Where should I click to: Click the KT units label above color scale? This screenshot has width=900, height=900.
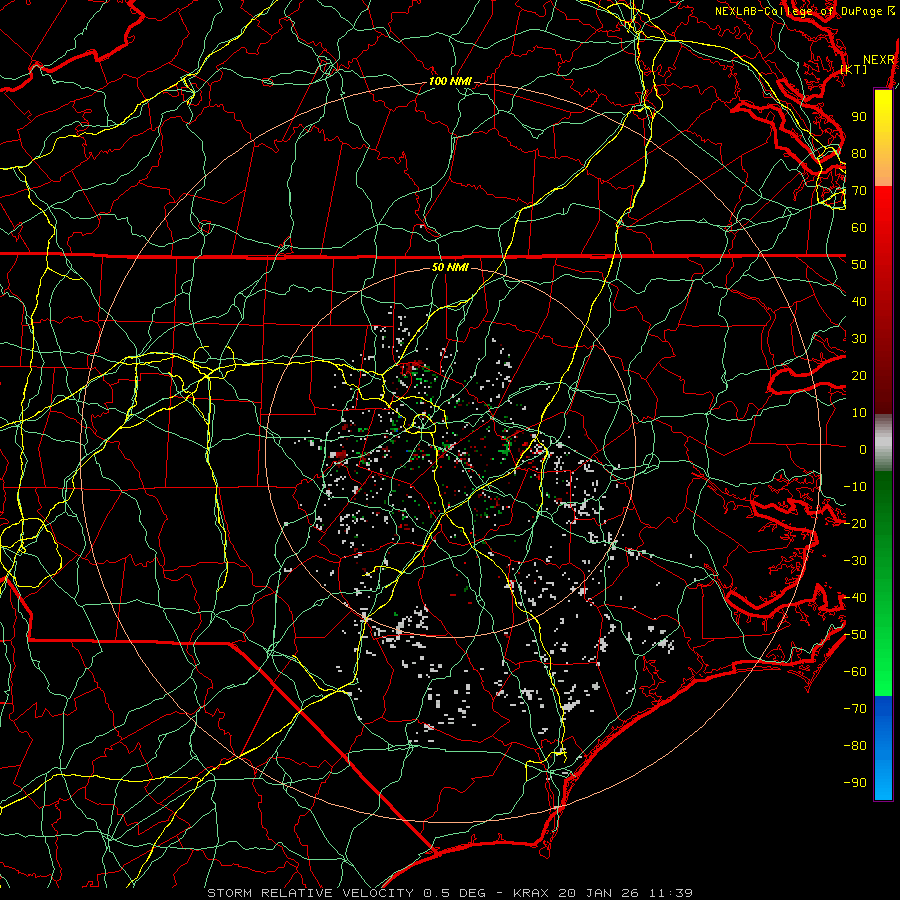pyautogui.click(x=853, y=69)
